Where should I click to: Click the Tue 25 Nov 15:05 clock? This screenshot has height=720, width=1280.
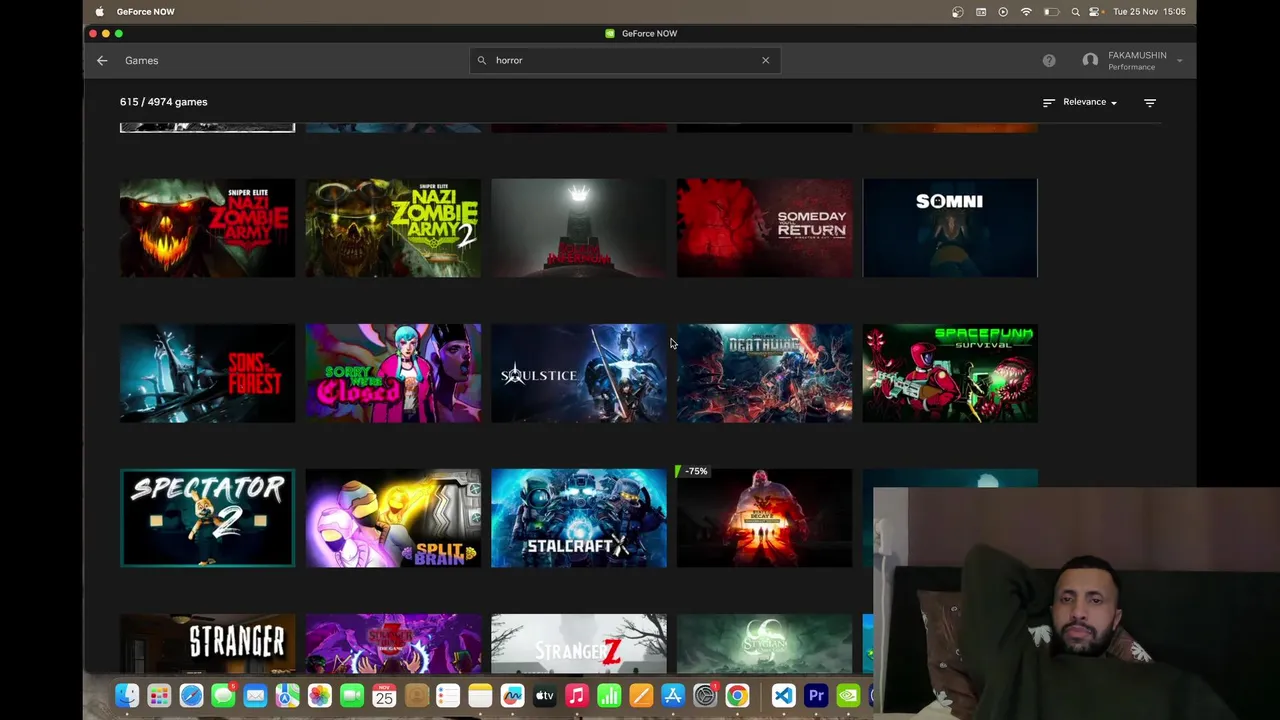pos(1149,12)
